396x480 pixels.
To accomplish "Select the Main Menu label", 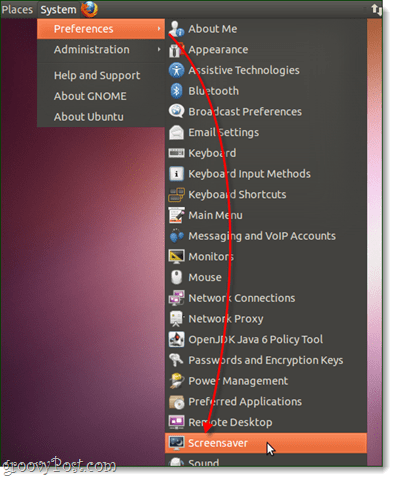I will point(215,215).
